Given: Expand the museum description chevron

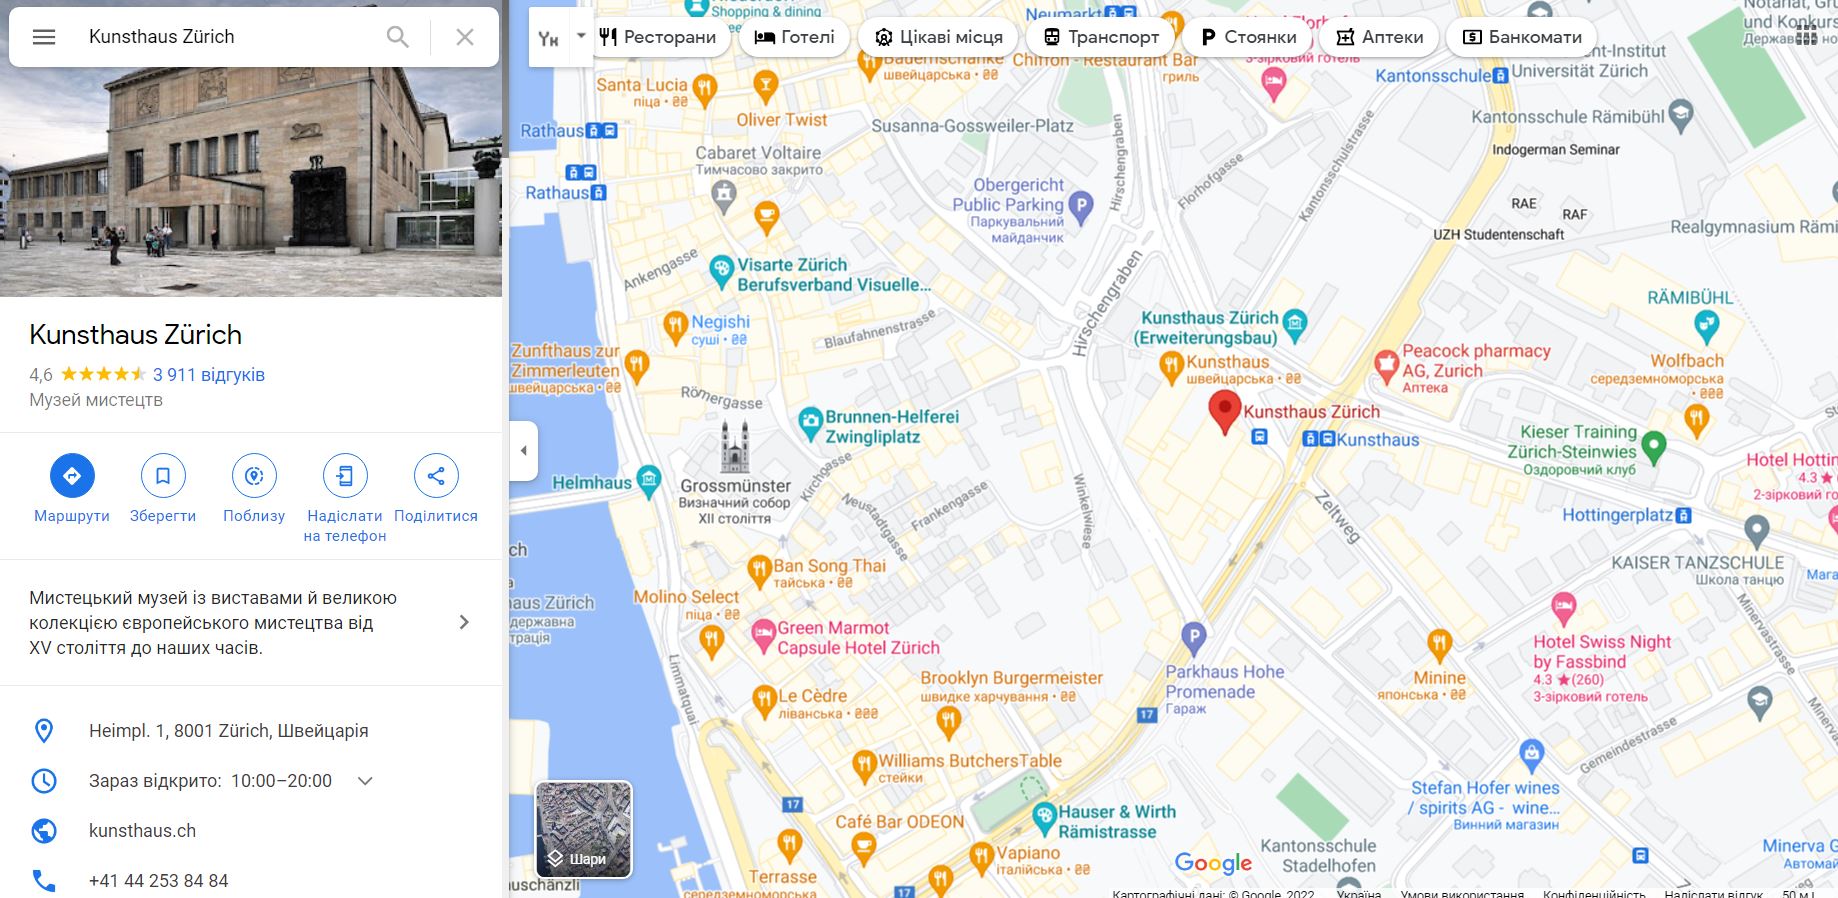Looking at the screenshot, I should [x=463, y=622].
